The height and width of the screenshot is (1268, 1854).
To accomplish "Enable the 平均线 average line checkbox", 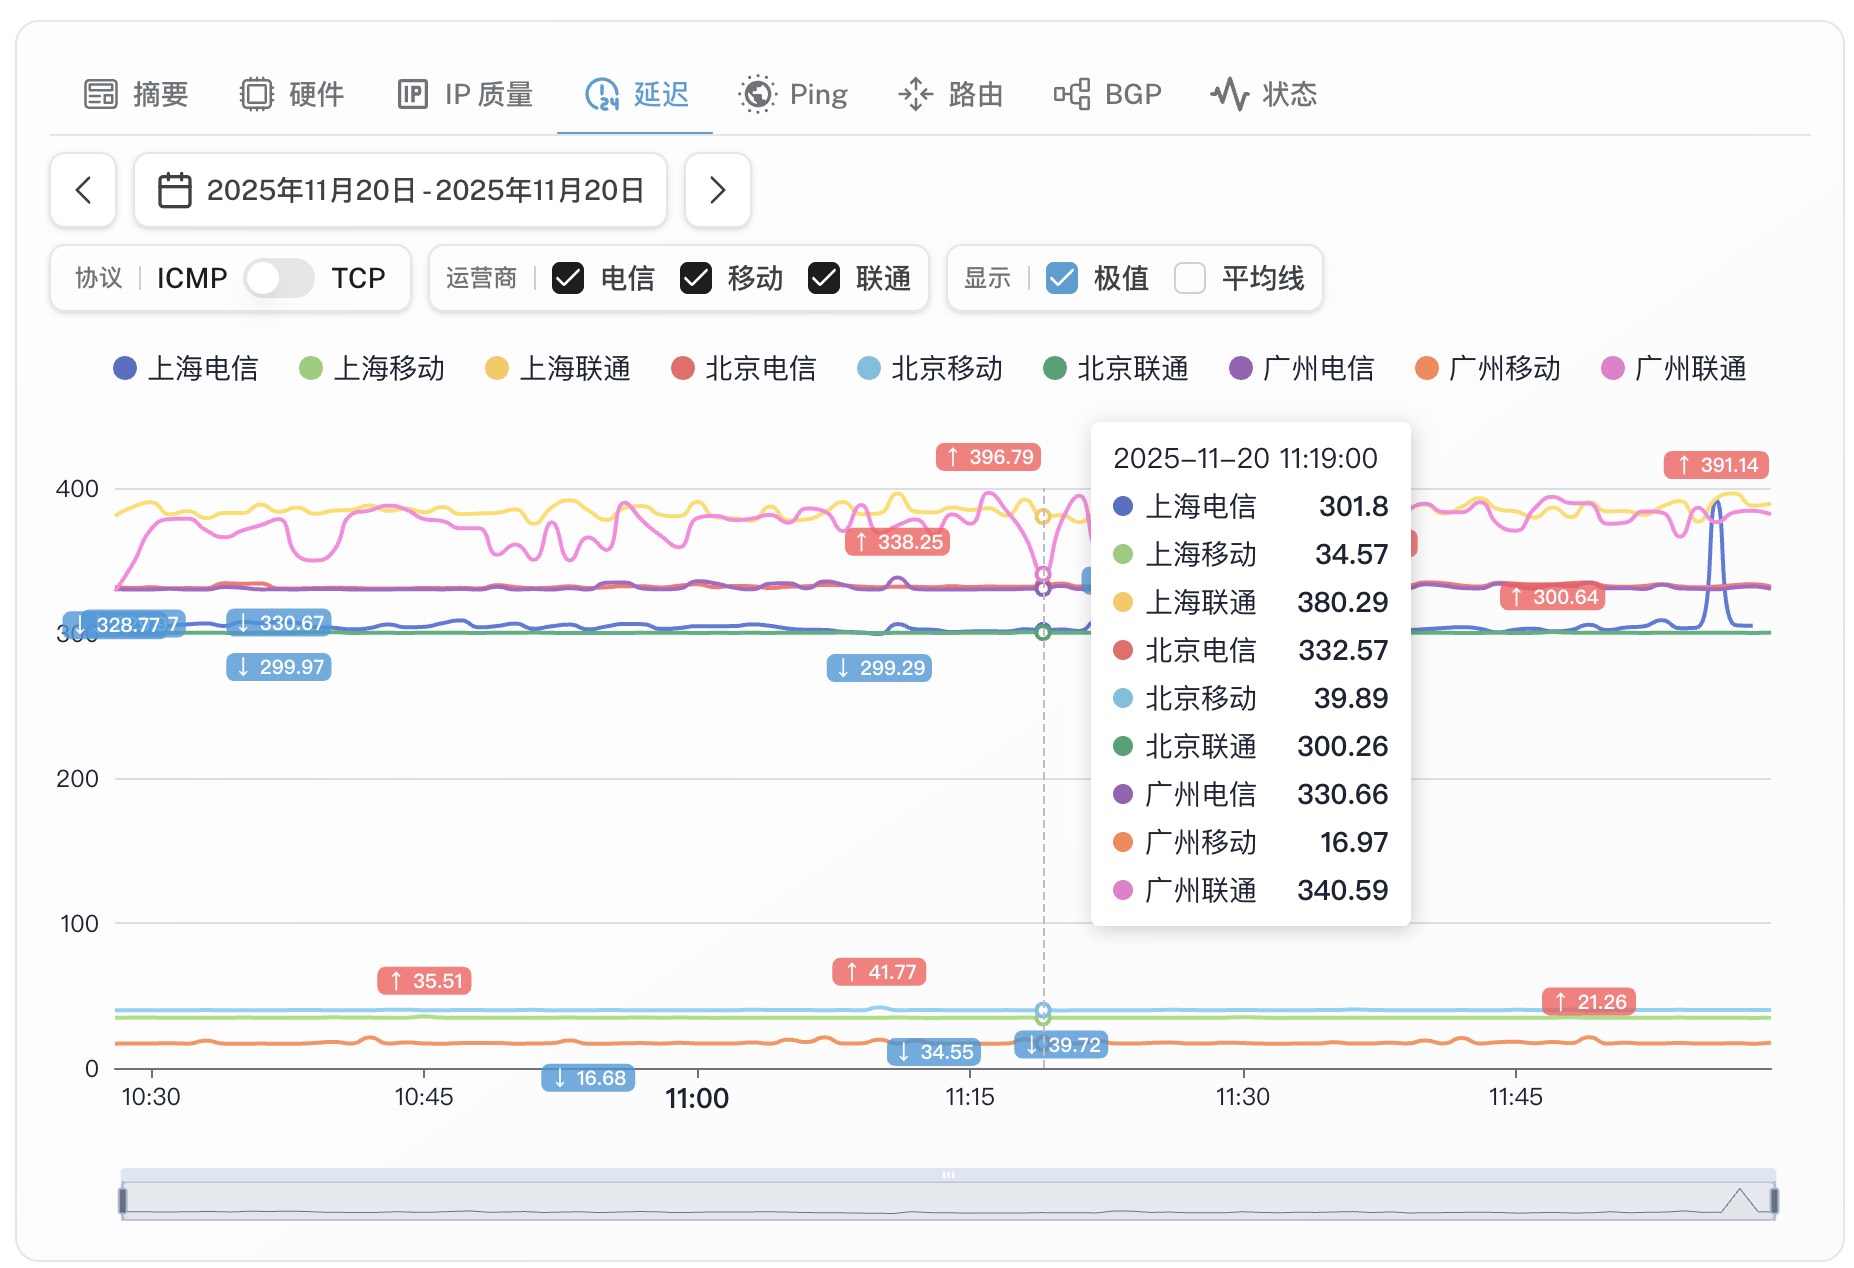I will 1189,278.
